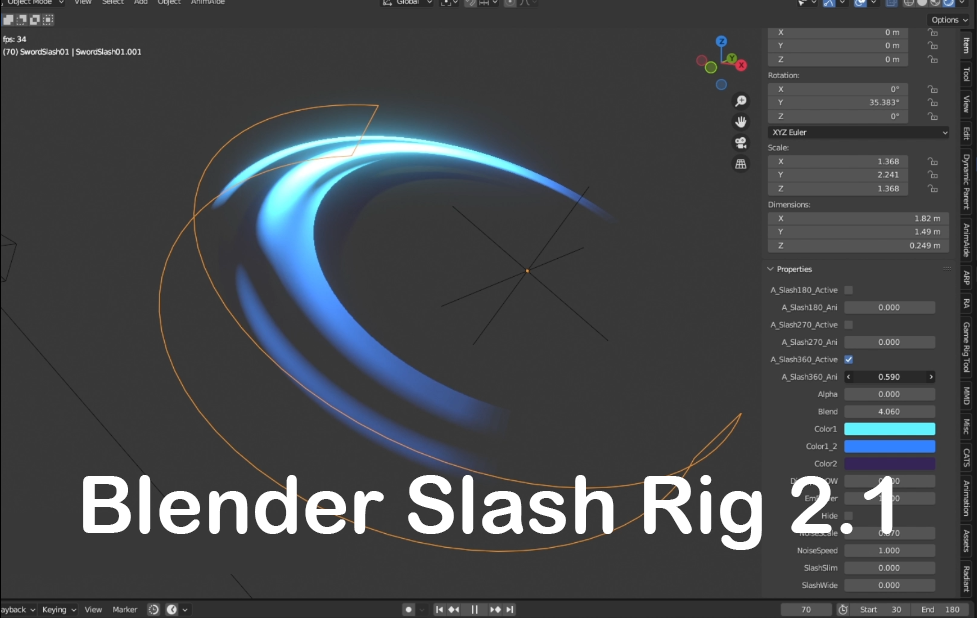Toggle the auto keying record button
Screen dimensions: 977x618
point(409,609)
